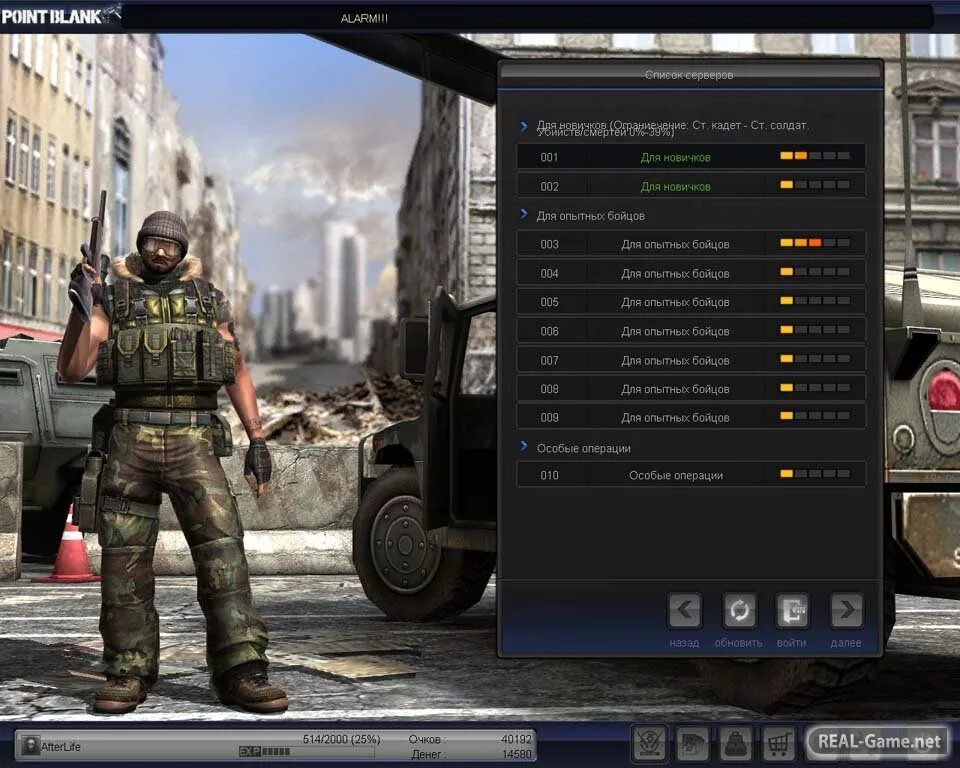Image resolution: width=960 pixels, height=768 pixels.
Task: Go back with the назад arrow icon
Action: [x=684, y=610]
